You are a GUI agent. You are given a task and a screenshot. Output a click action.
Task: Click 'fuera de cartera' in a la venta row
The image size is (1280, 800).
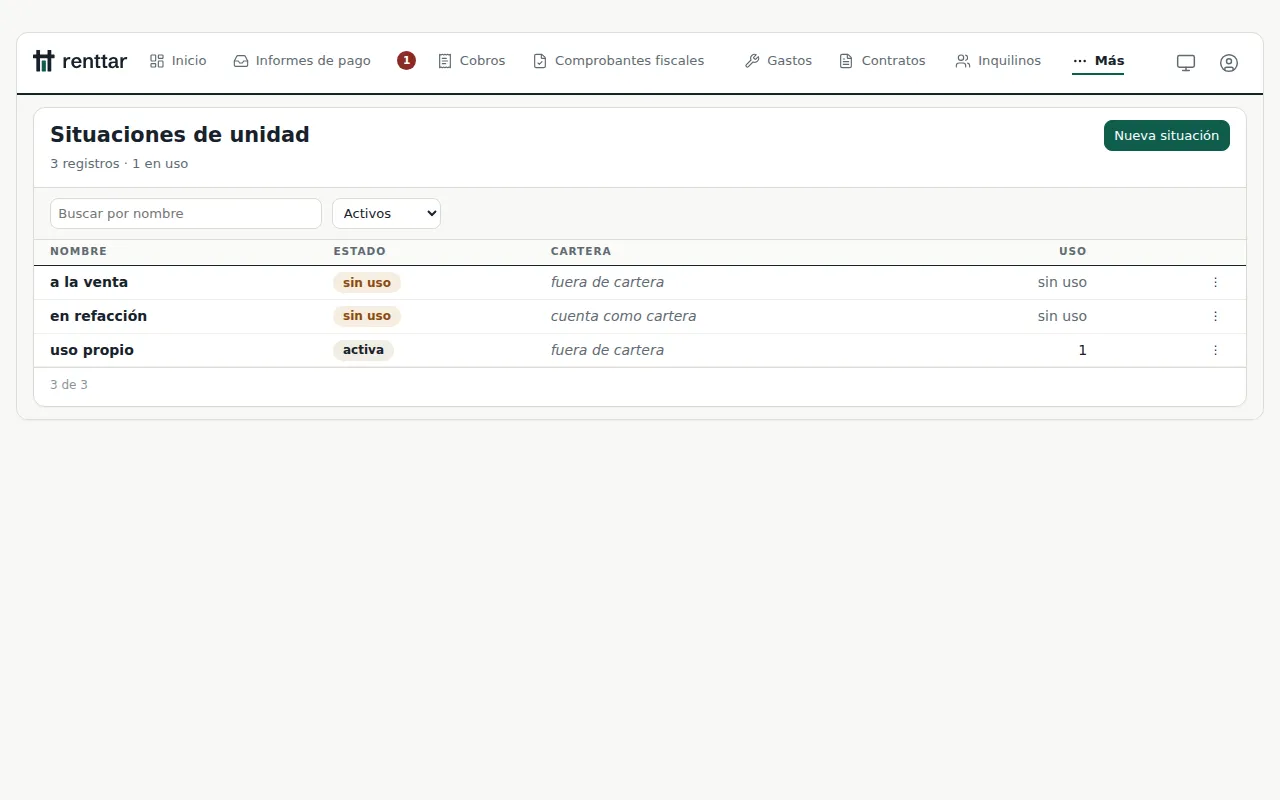607,282
